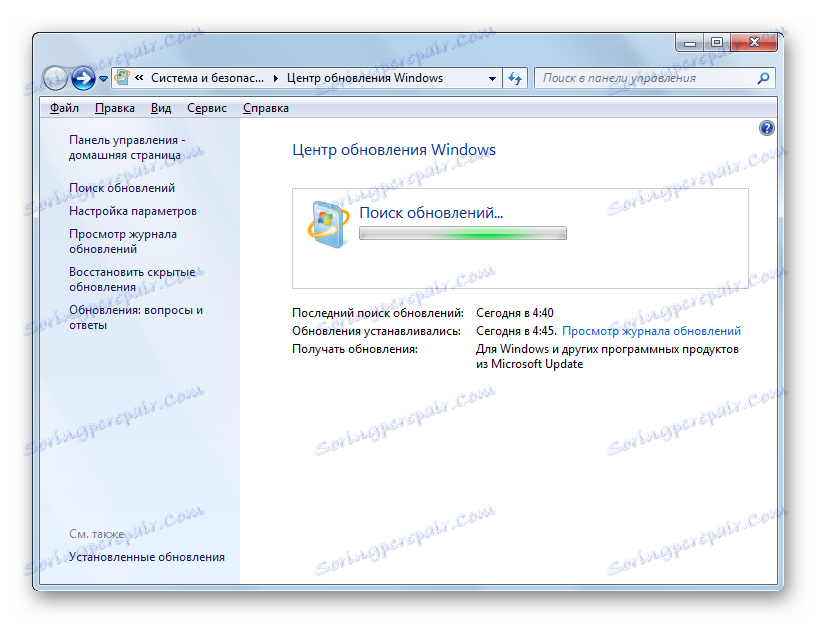Close the Windows Update window

pos(754,43)
